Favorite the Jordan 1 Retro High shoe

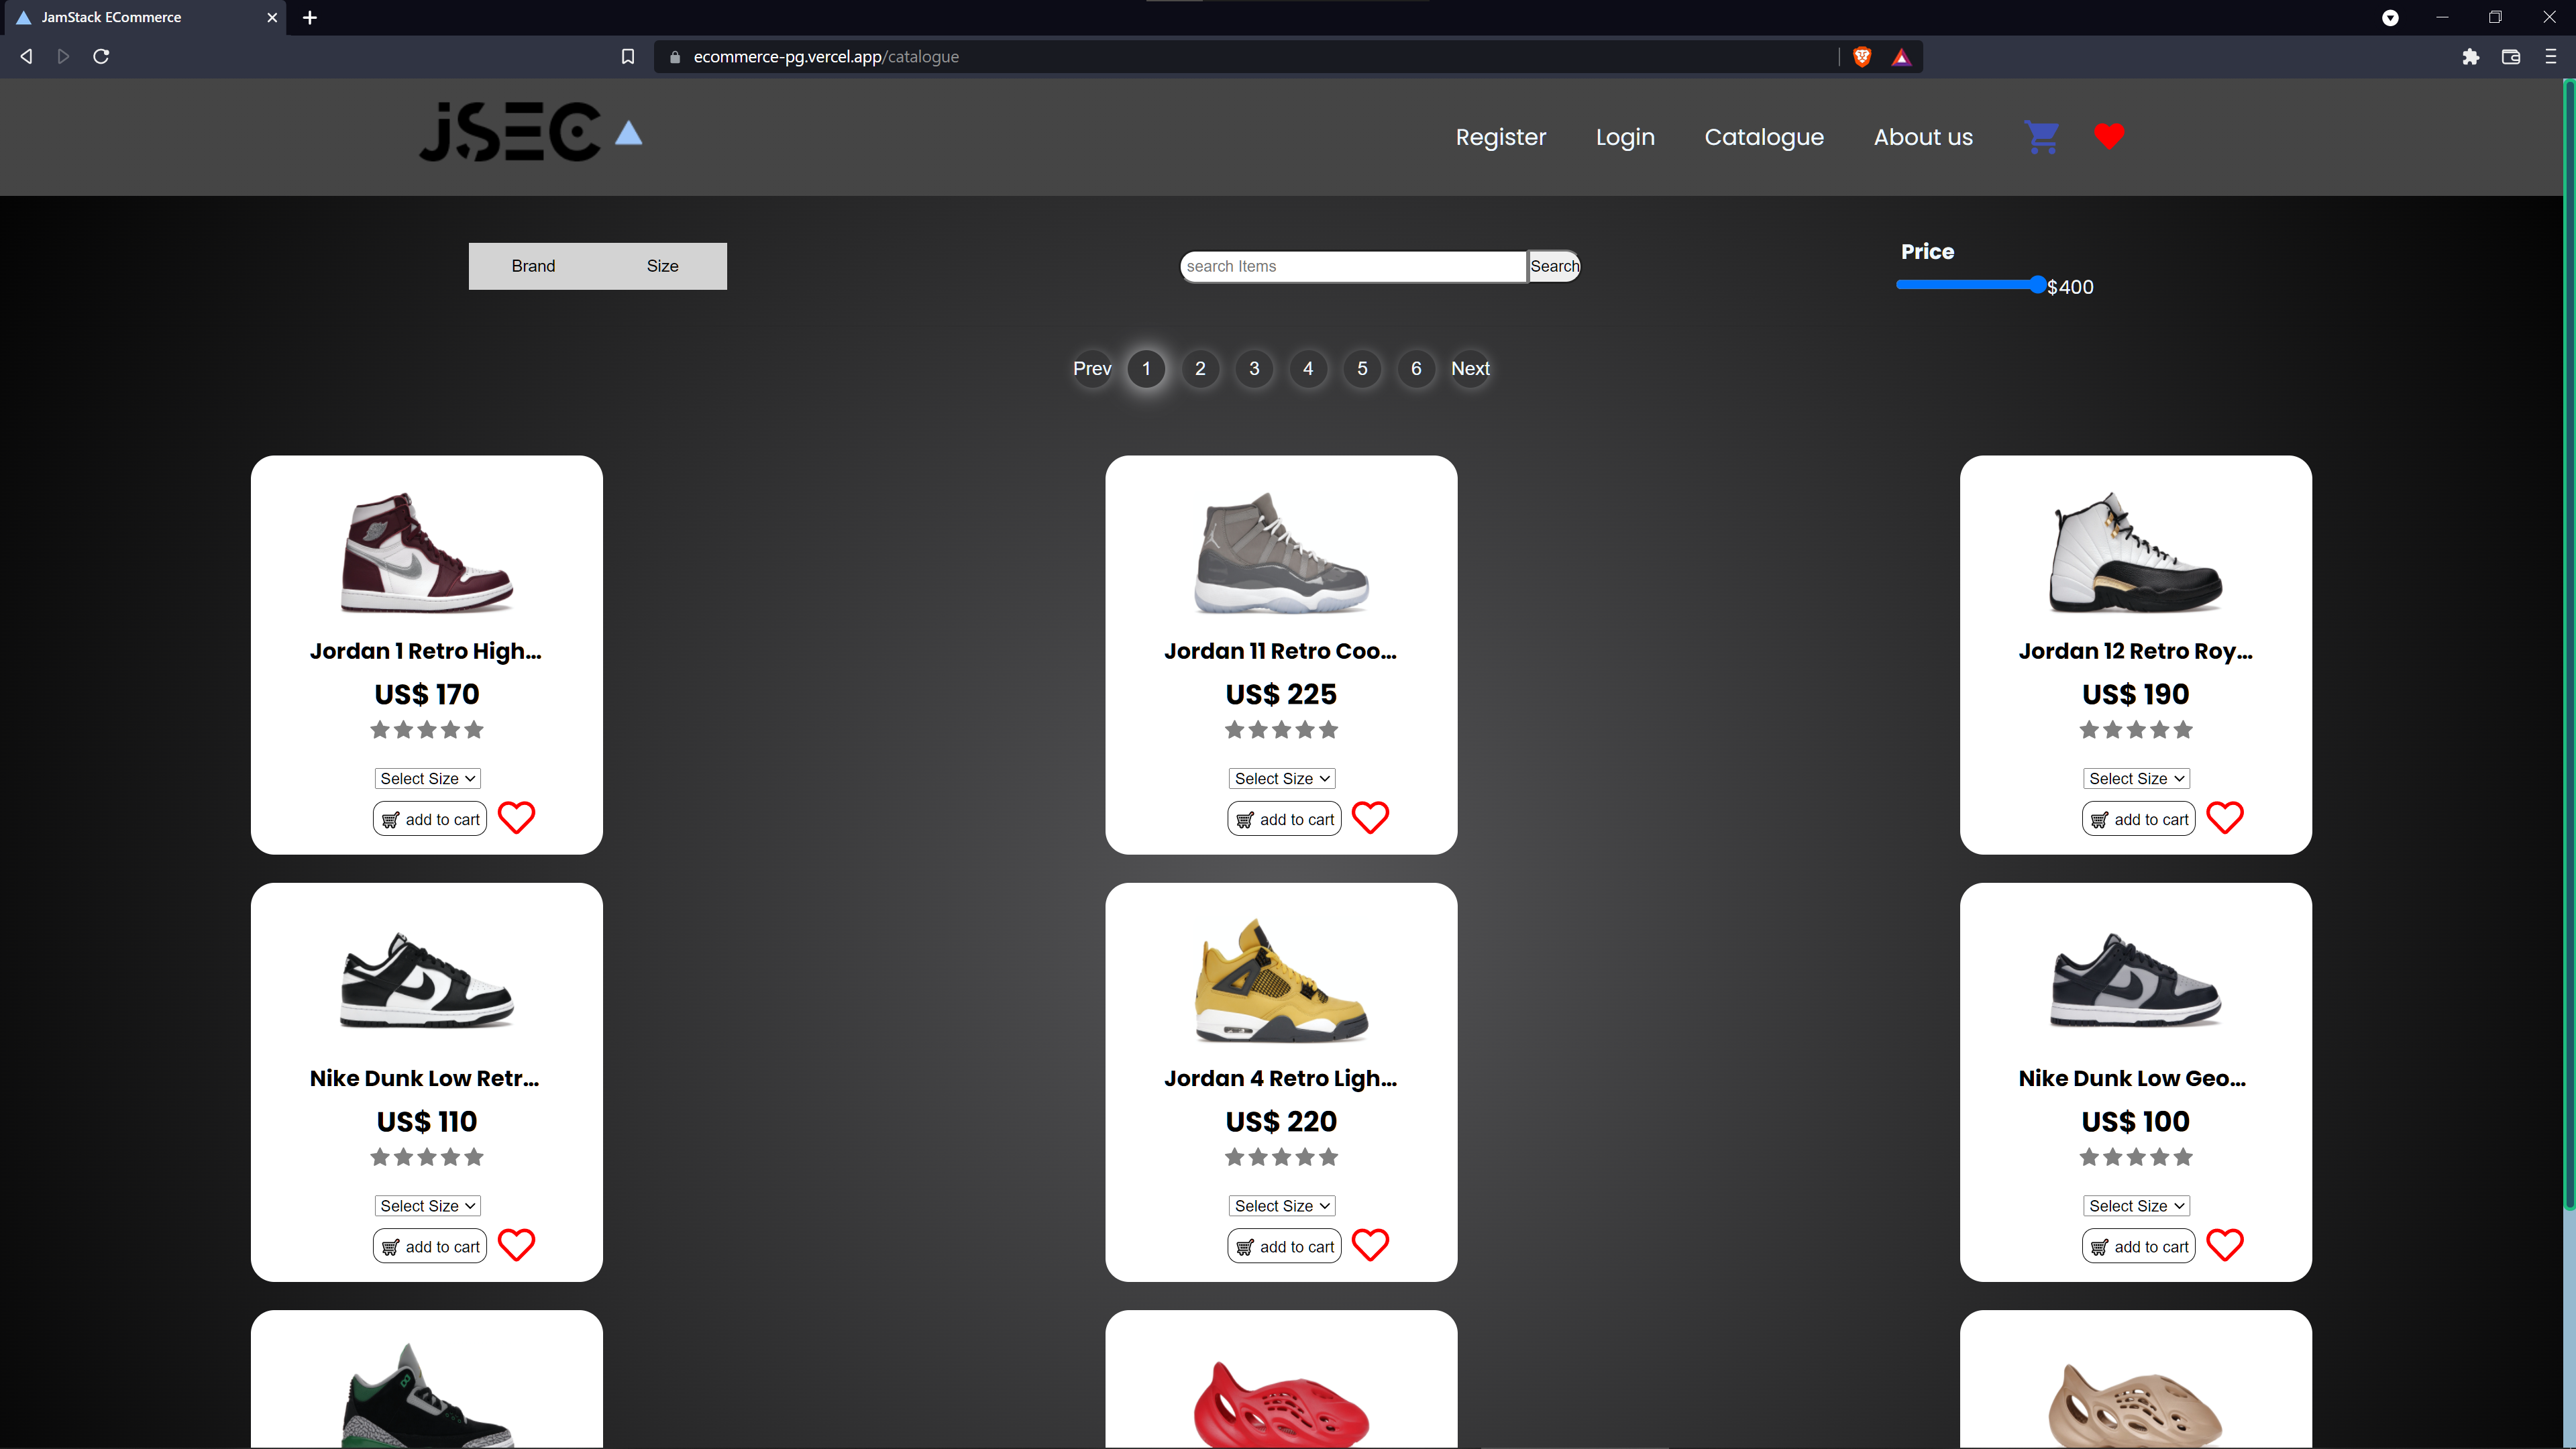(x=516, y=818)
